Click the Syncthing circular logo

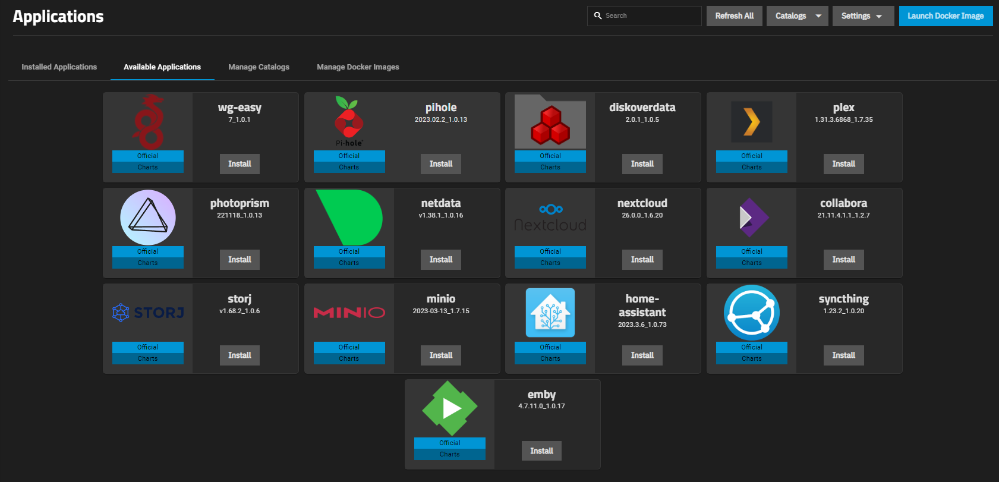751,313
